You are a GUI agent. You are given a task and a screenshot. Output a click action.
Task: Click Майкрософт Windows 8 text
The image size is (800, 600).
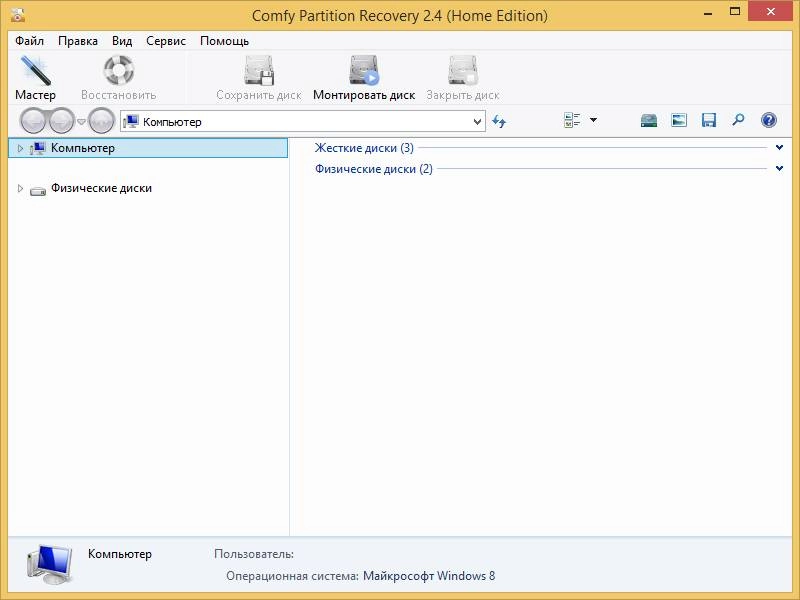click(x=429, y=576)
